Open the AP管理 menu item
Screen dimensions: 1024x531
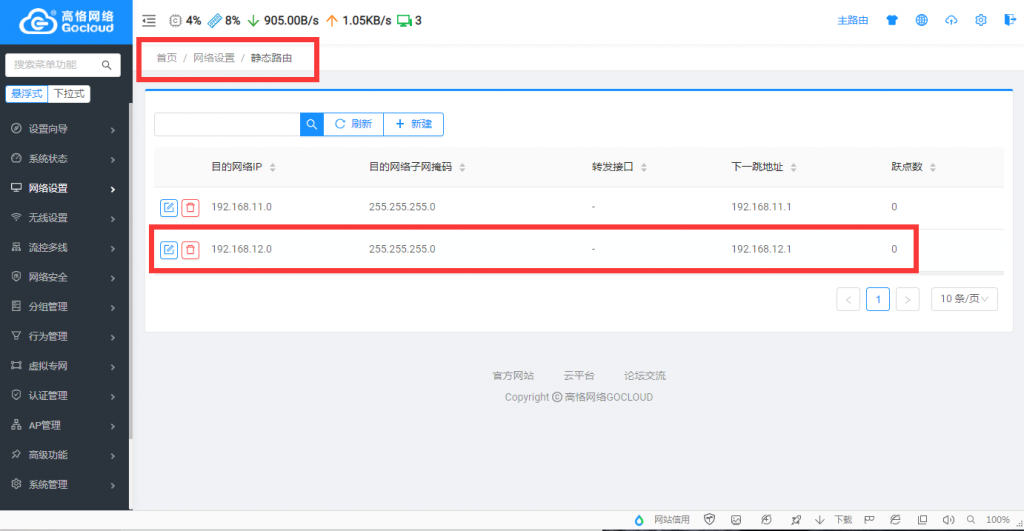point(64,425)
